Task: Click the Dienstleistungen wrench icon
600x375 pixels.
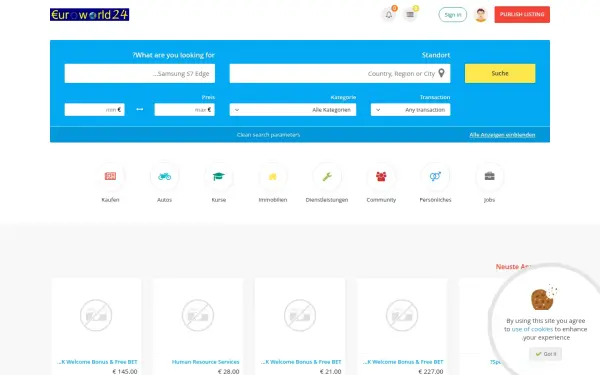Action: point(327,176)
